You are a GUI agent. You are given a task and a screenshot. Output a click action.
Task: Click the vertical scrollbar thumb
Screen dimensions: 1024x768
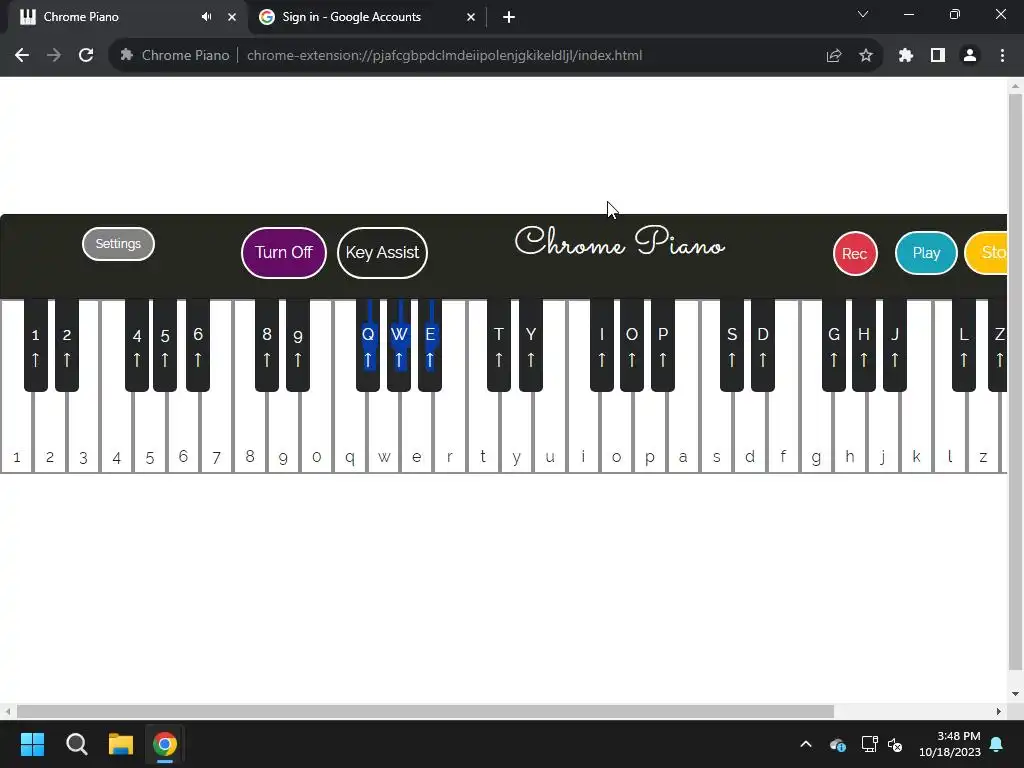point(1015,382)
